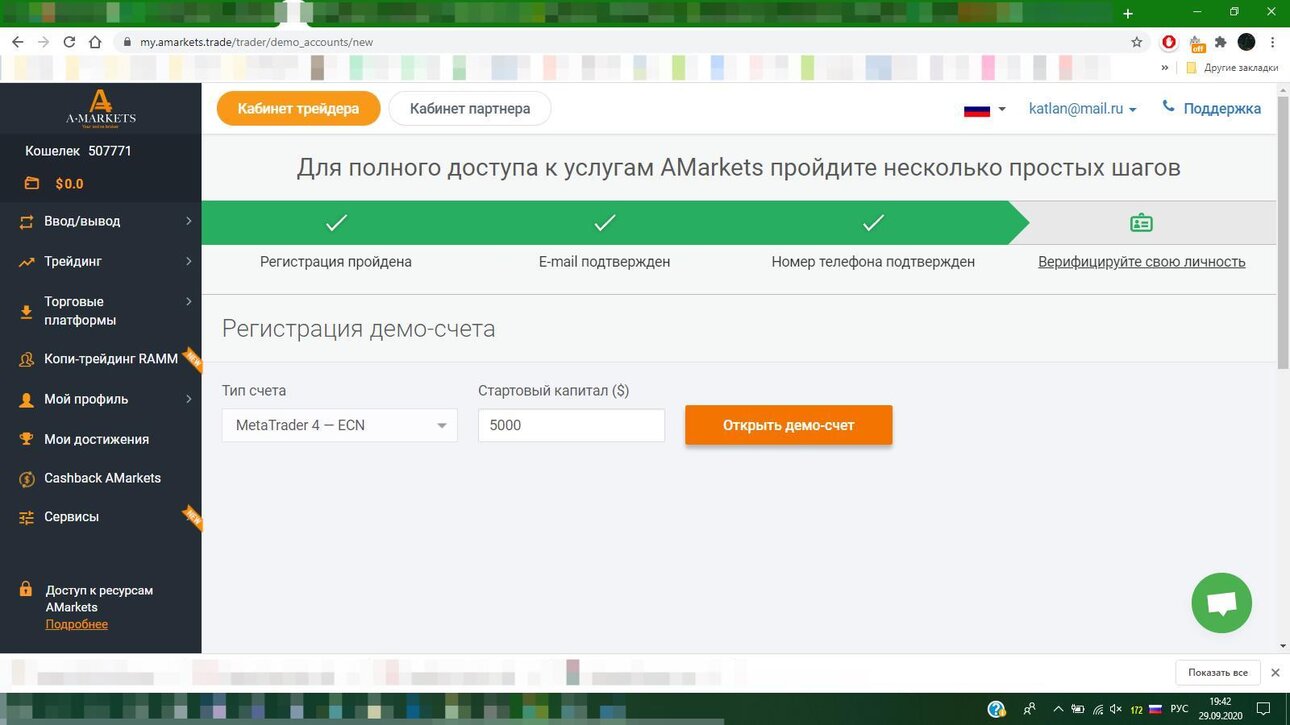Click the Кошелек 507771 text
1290x725 pixels.
pyautogui.click(x=78, y=151)
